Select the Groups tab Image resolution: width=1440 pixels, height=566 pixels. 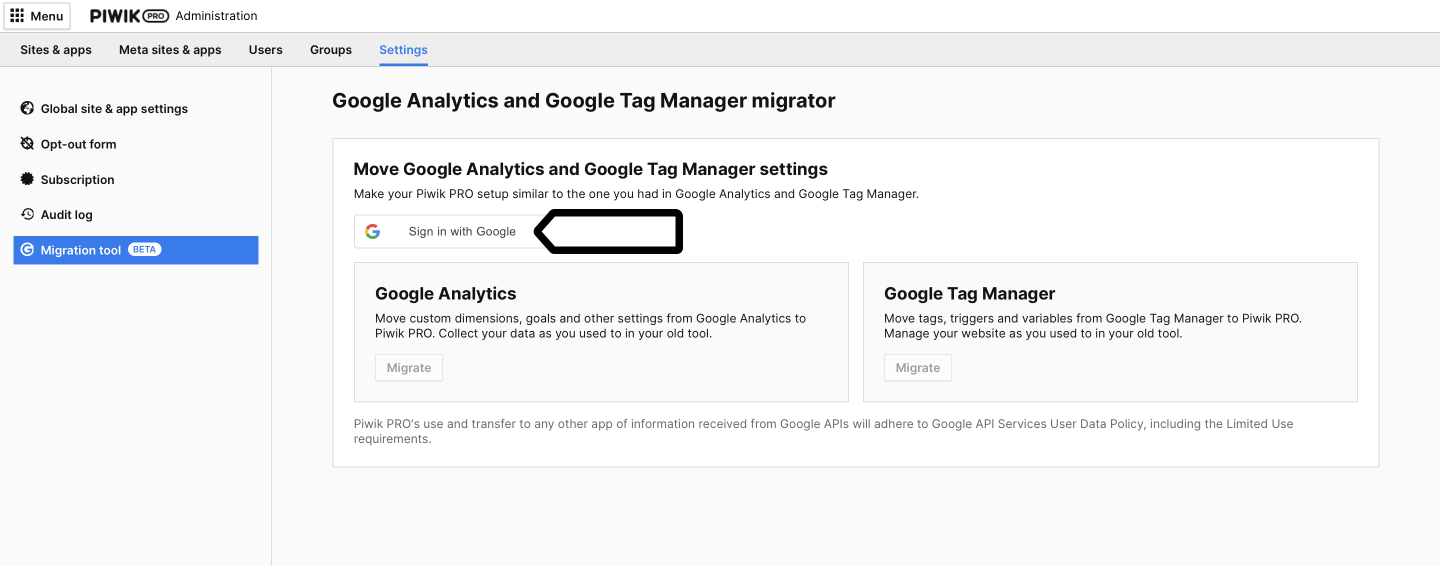tap(331, 50)
